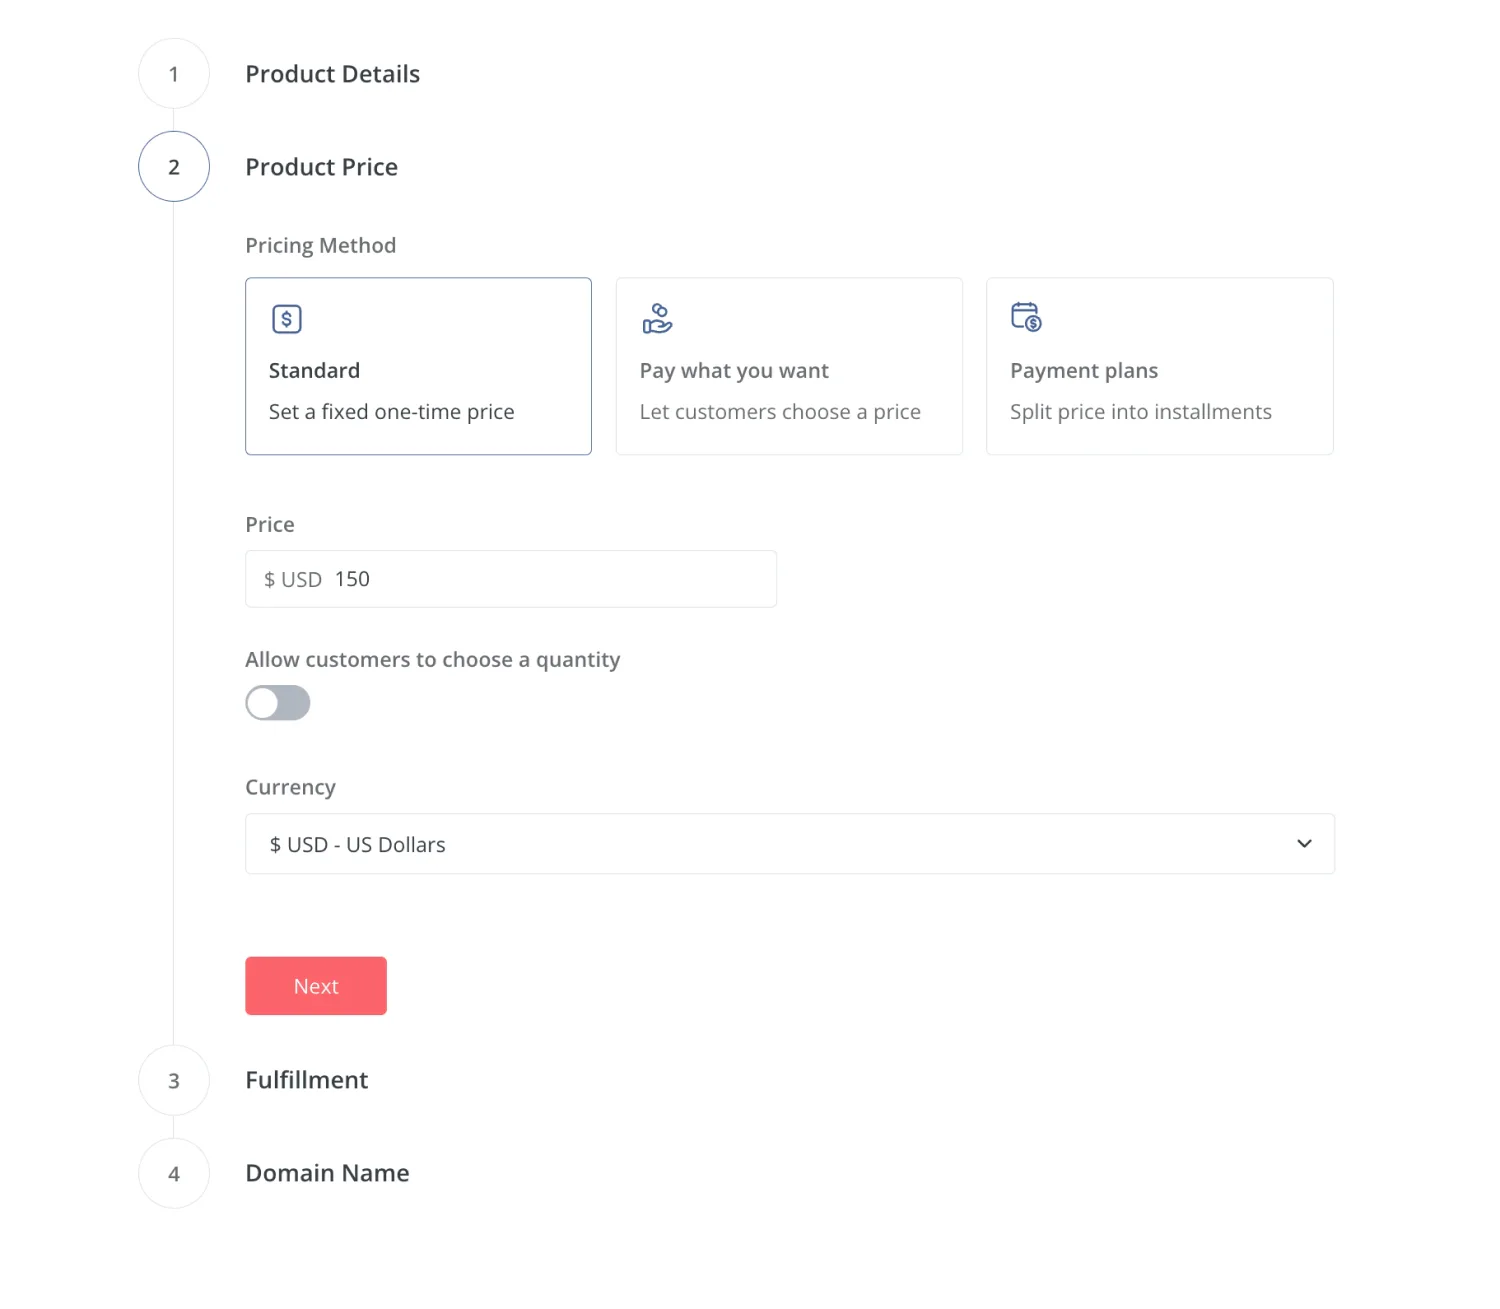Click the Payment plans calendar icon
The width and height of the screenshot is (1500, 1309).
(x=1026, y=317)
